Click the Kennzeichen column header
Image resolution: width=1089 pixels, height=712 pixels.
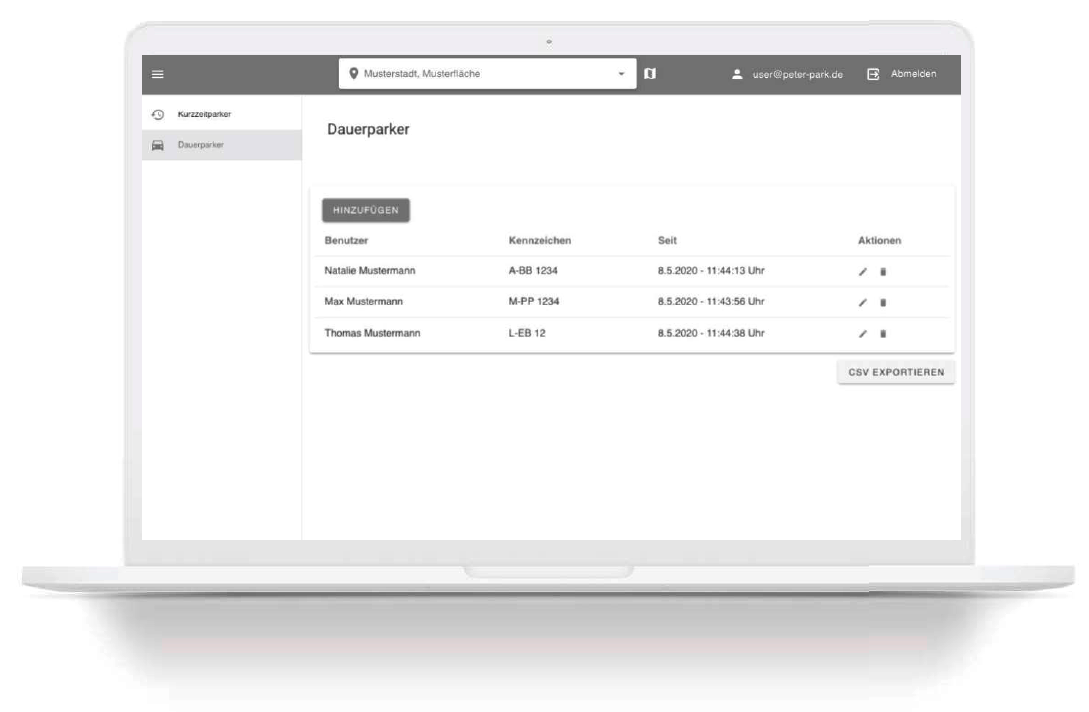click(540, 241)
